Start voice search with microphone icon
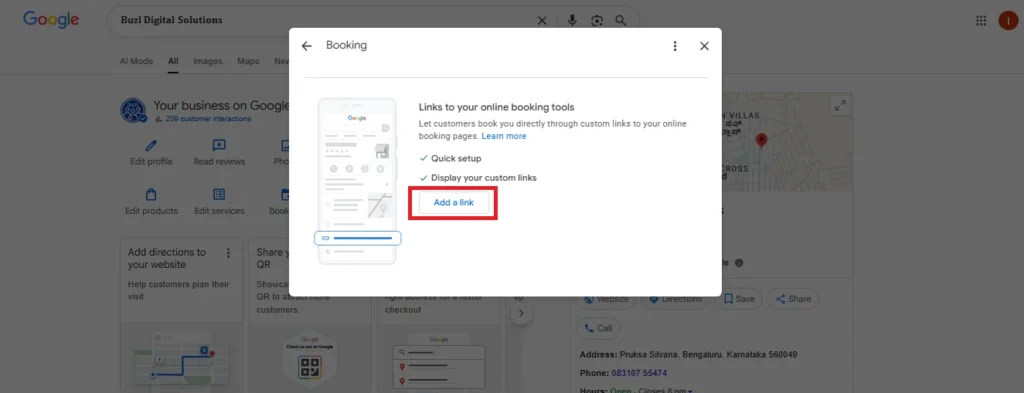1024x393 pixels. click(572, 21)
